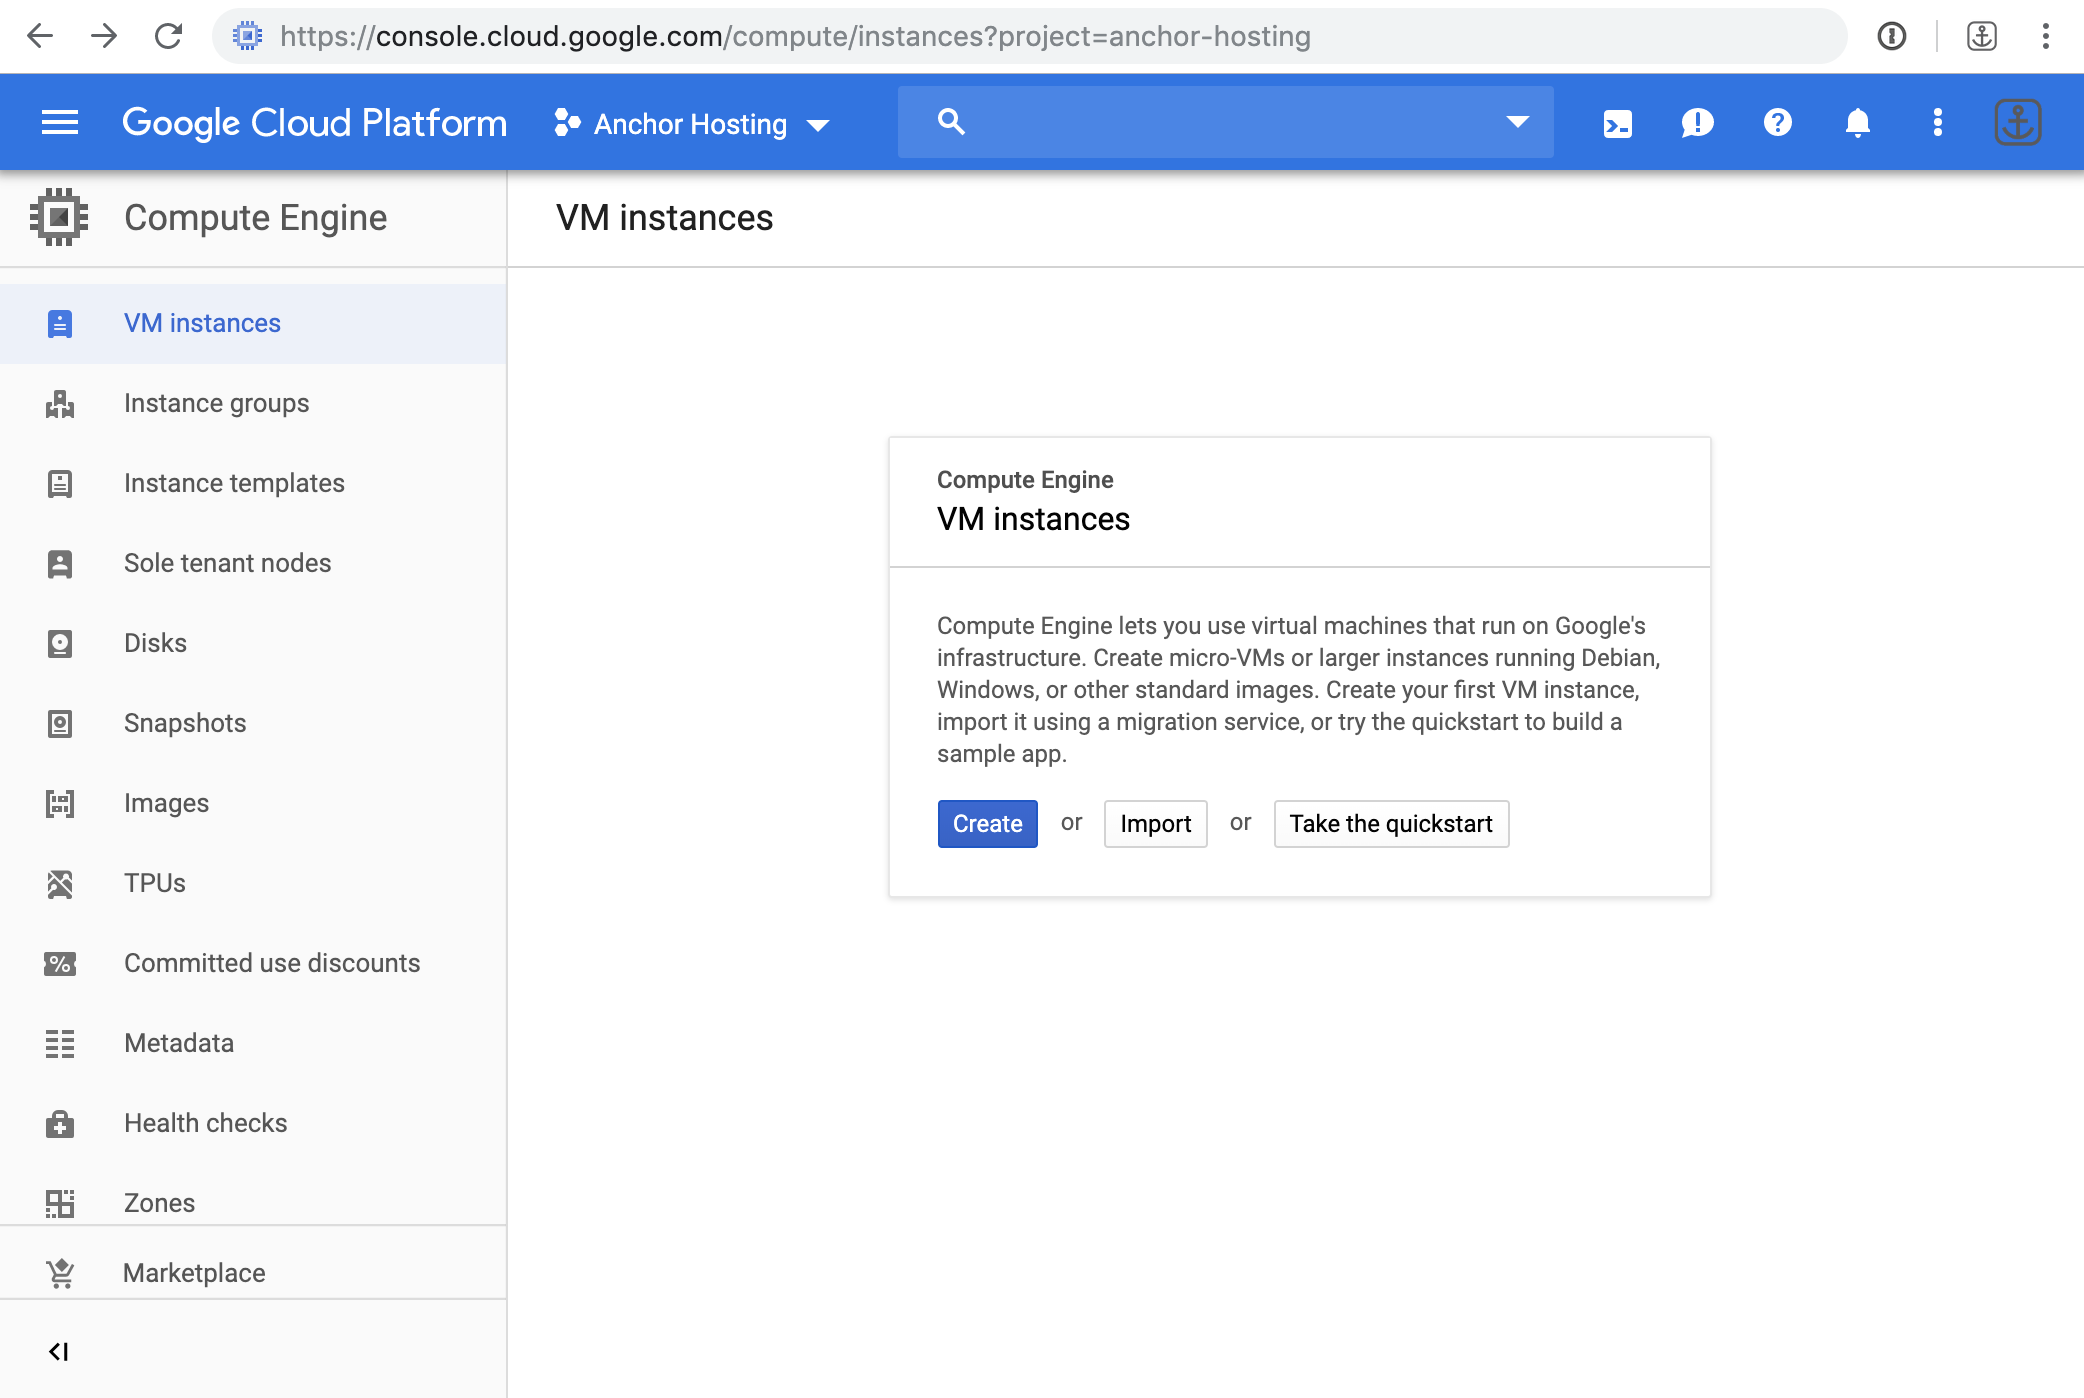Image resolution: width=2084 pixels, height=1398 pixels.
Task: Click the Instance groups icon
Action: pos(60,404)
